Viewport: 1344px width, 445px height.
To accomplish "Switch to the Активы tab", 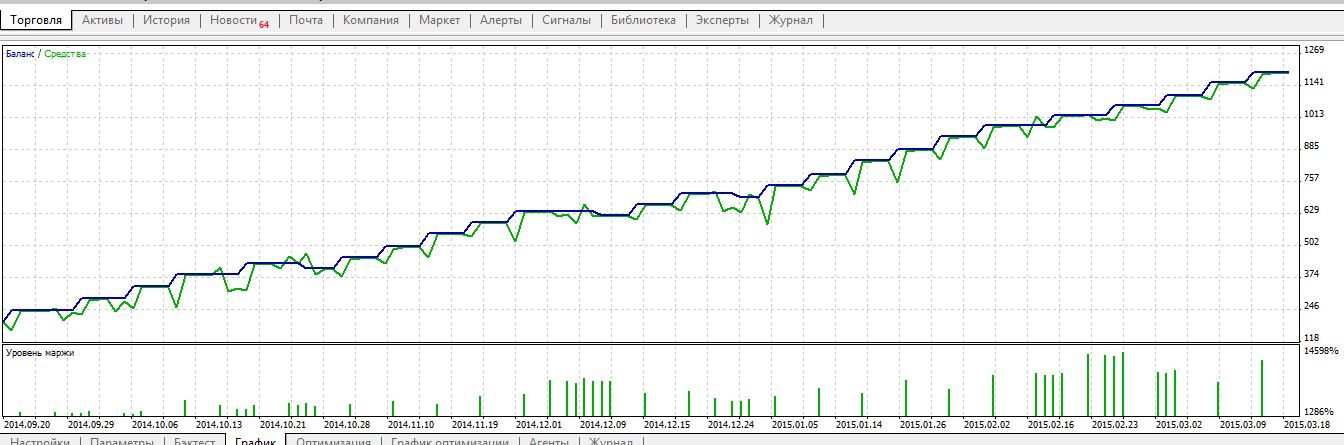I will pyautogui.click(x=103, y=20).
